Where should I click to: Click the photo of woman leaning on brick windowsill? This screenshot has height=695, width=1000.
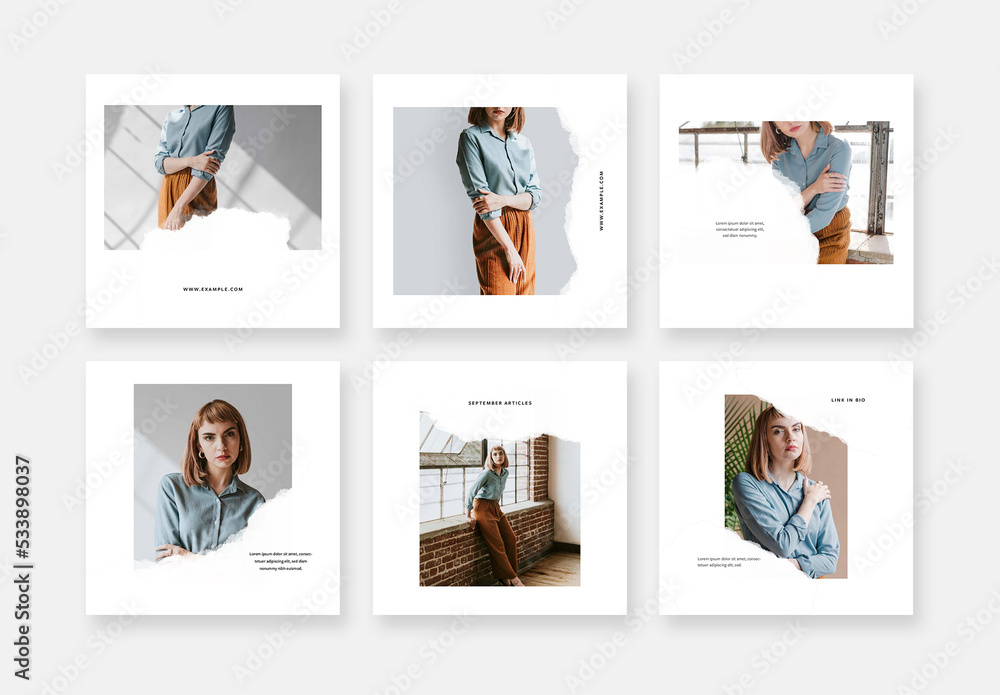(500, 499)
